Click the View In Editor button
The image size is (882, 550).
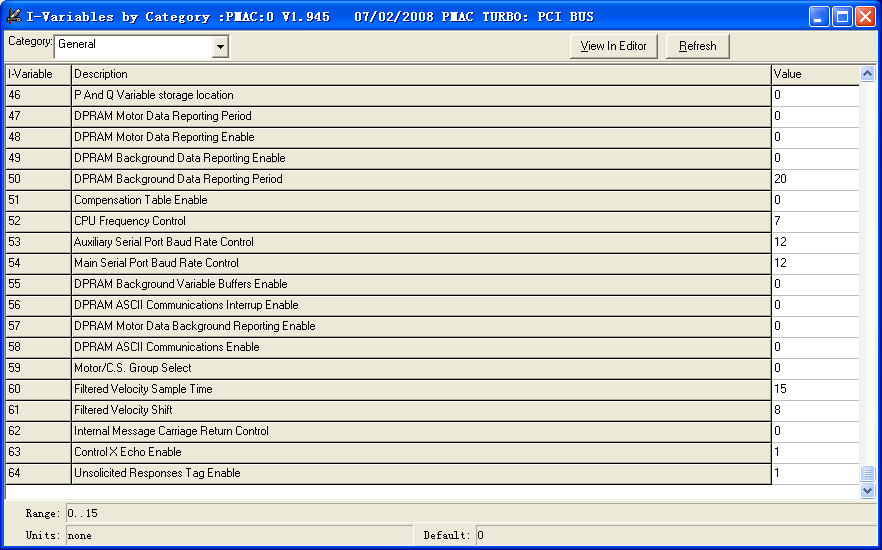[x=614, y=46]
